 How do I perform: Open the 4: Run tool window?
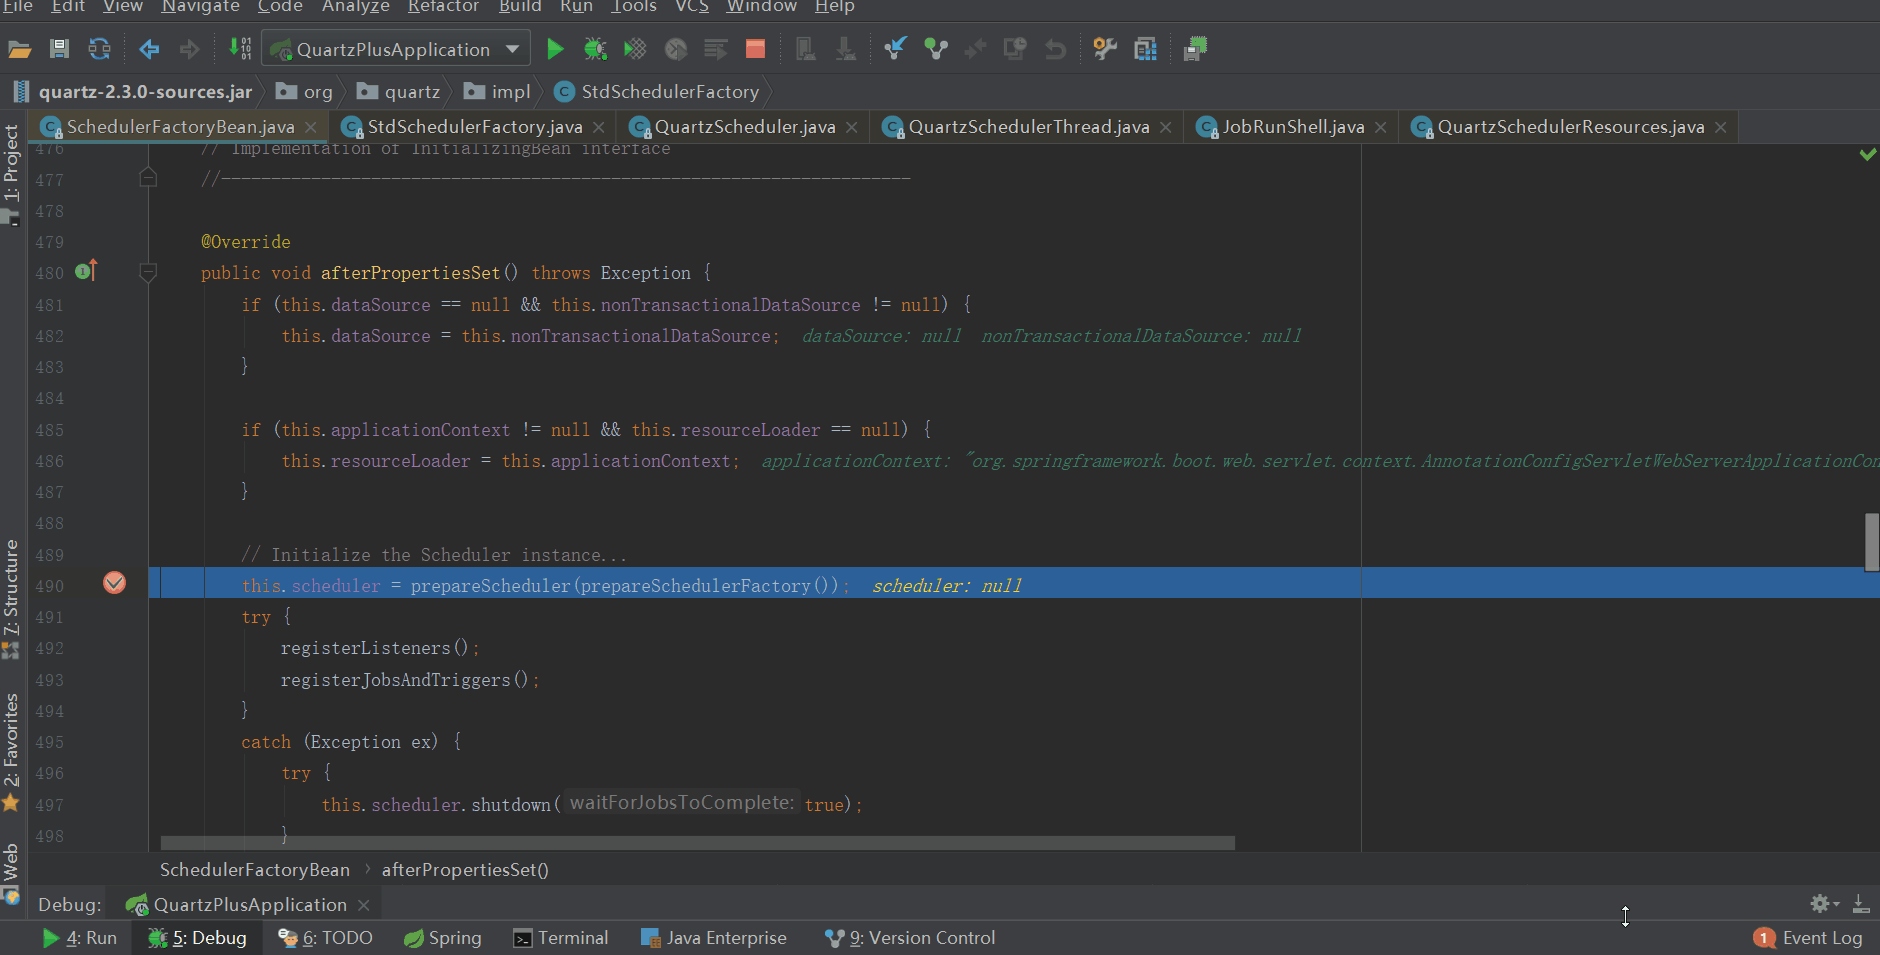pos(80,938)
